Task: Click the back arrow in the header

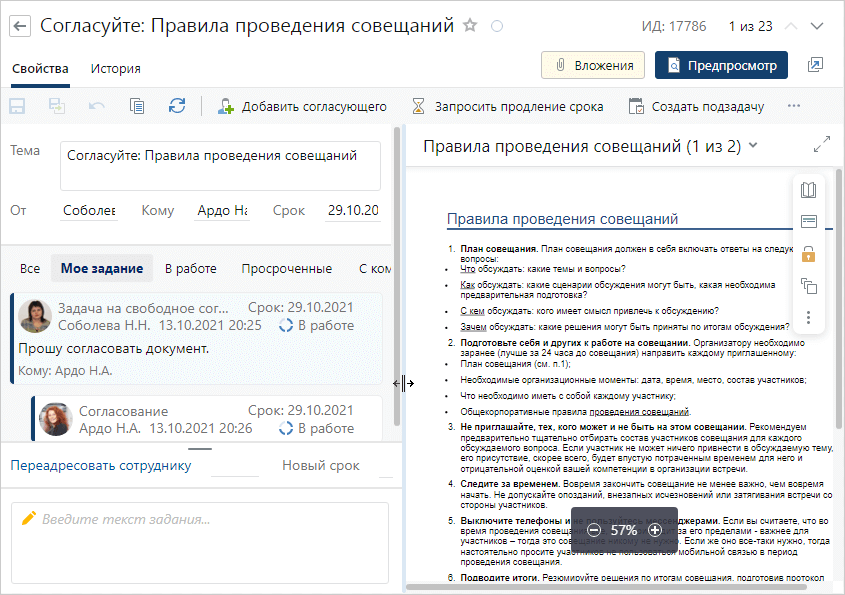Action: pos(20,26)
